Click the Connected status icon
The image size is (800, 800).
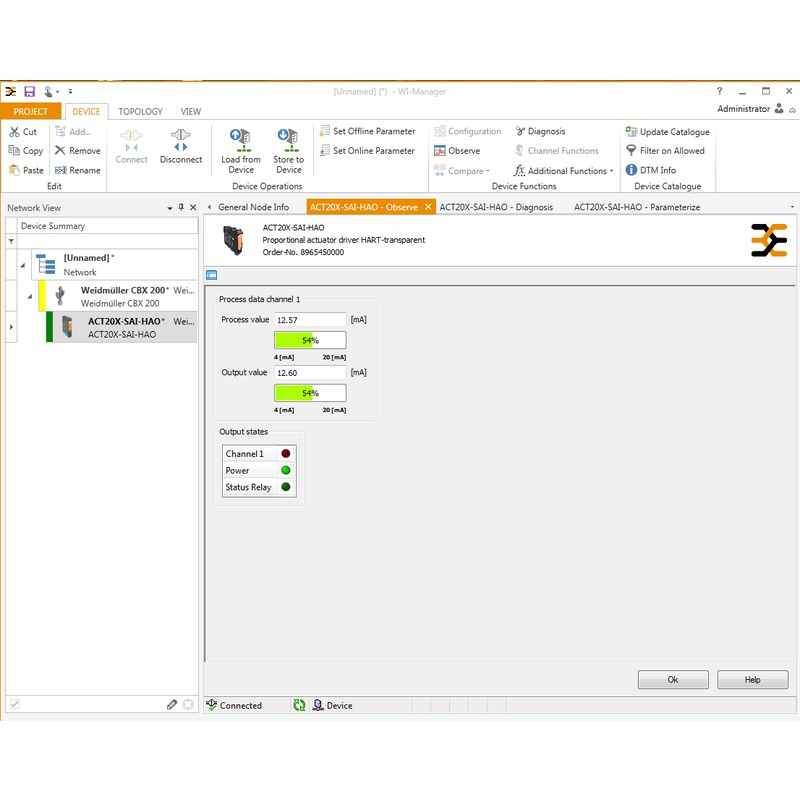pos(211,705)
